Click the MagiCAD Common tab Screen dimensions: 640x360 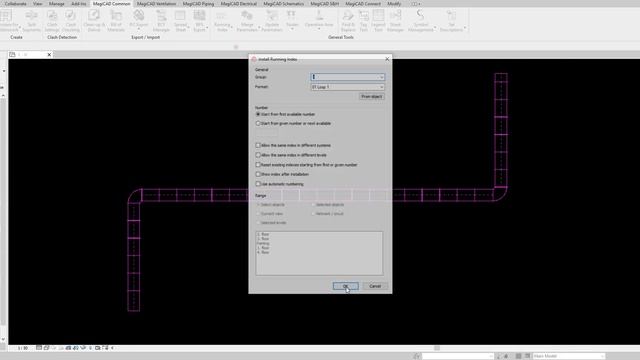(111, 4)
